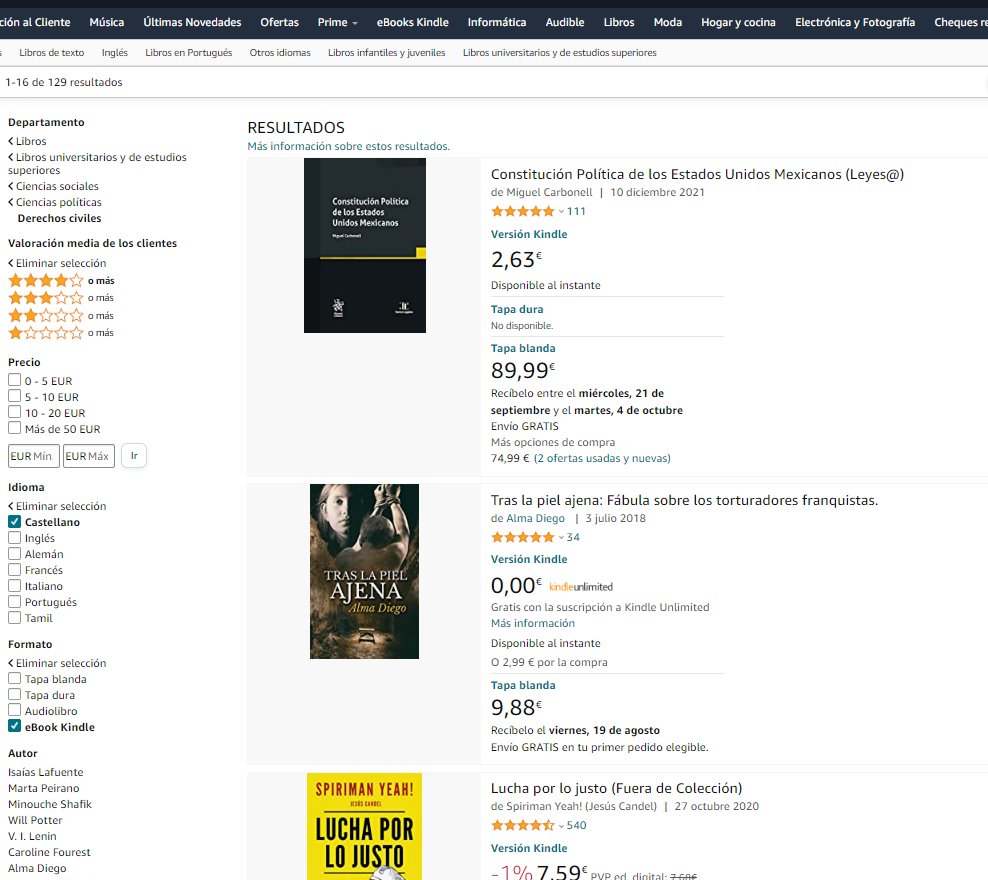The height and width of the screenshot is (880, 988).
Task: Open star rating of Lucha por lo justo
Action: tap(522, 825)
